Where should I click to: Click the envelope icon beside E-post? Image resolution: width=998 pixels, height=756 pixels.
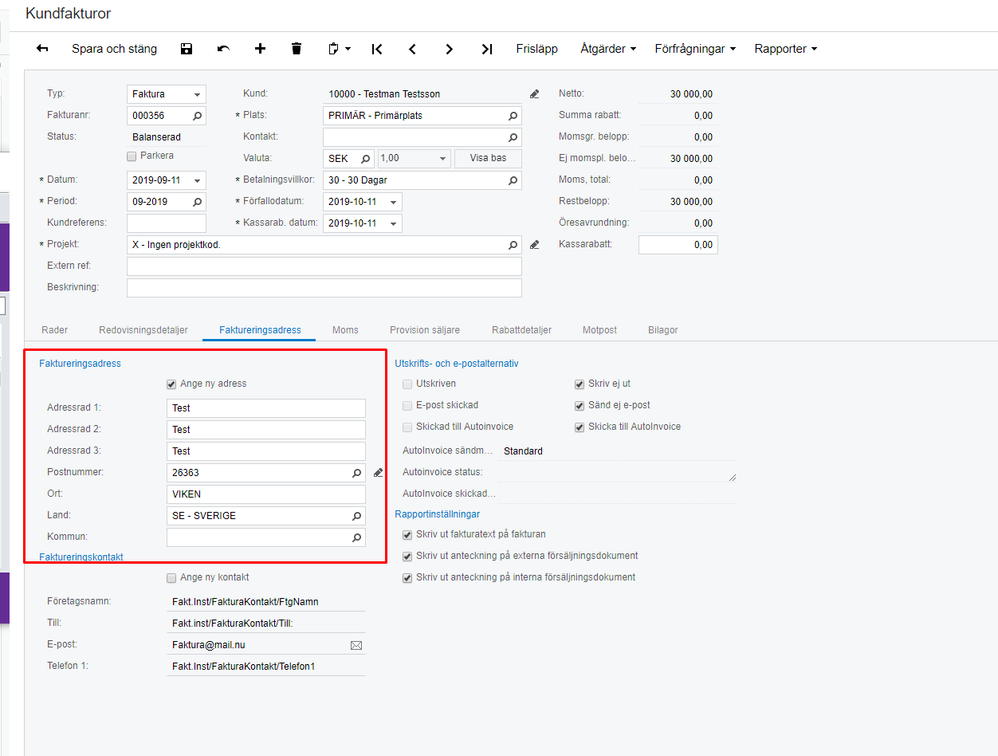(356, 645)
